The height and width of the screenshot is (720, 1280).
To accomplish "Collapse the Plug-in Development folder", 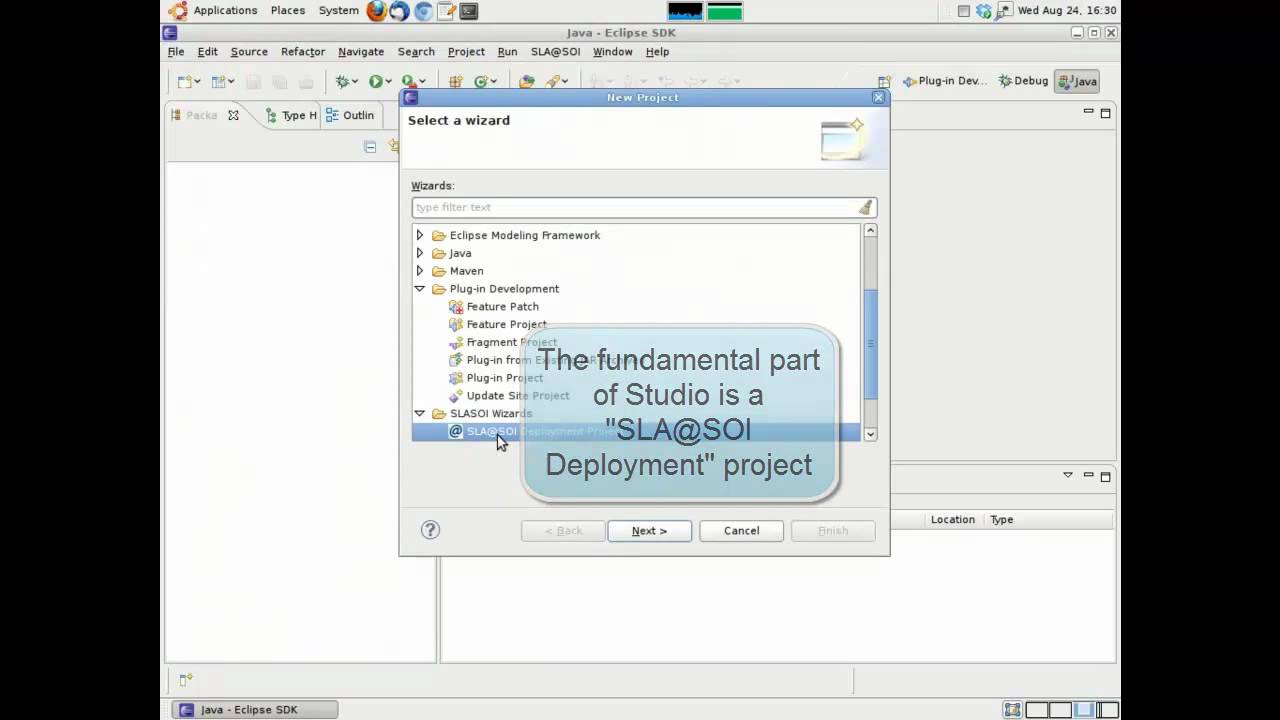I will pos(420,289).
